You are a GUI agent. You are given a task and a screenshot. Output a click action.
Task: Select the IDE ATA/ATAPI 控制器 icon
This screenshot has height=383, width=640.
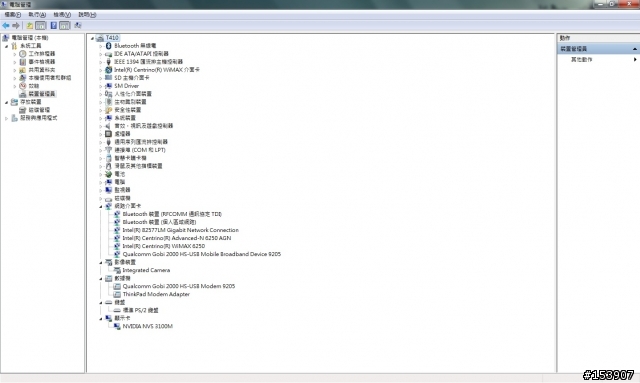tap(109, 54)
